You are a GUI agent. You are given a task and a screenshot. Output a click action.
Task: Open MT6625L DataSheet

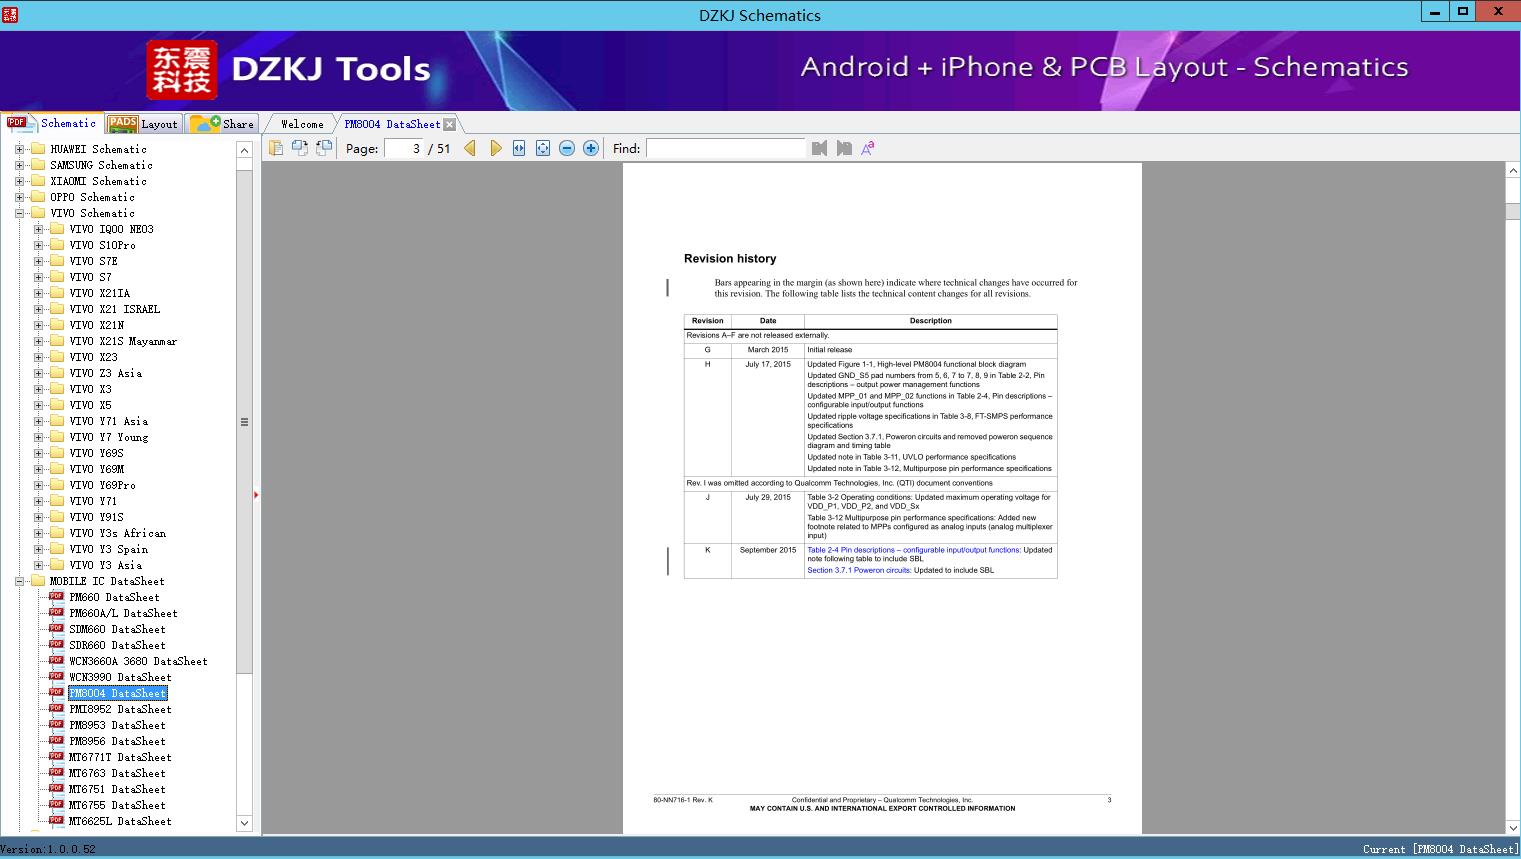point(120,821)
